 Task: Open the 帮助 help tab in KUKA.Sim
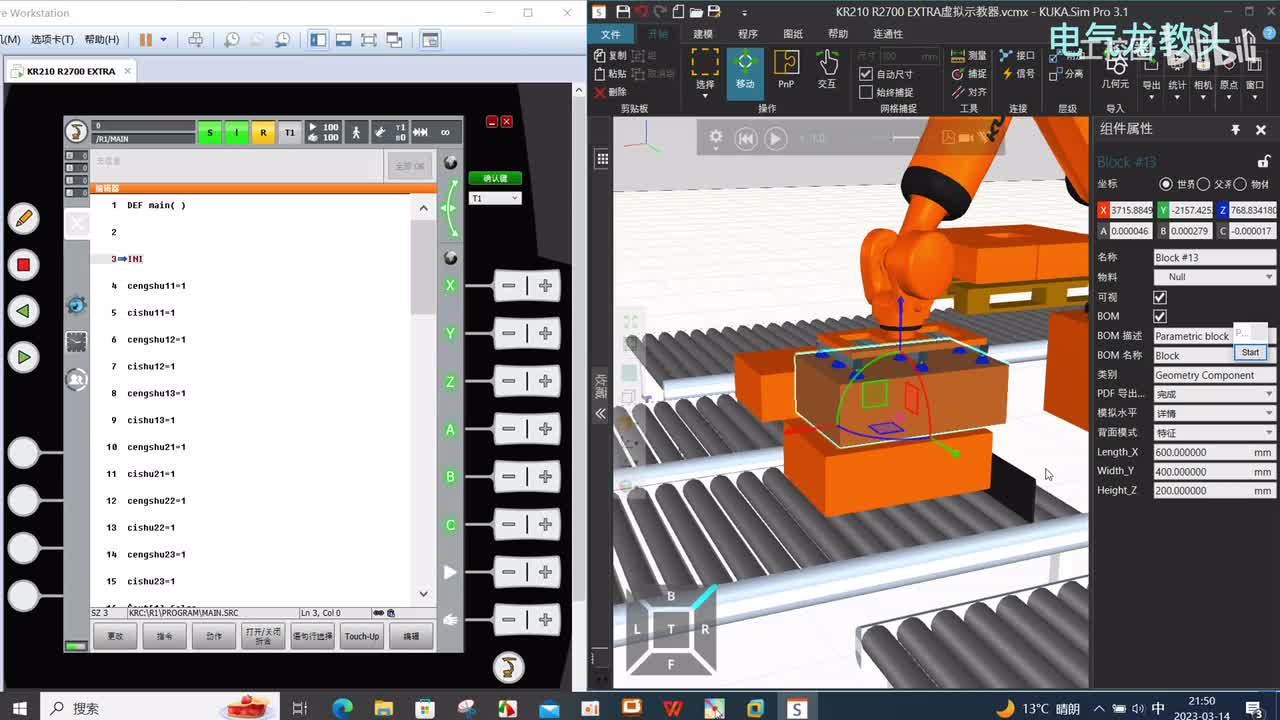(837, 34)
